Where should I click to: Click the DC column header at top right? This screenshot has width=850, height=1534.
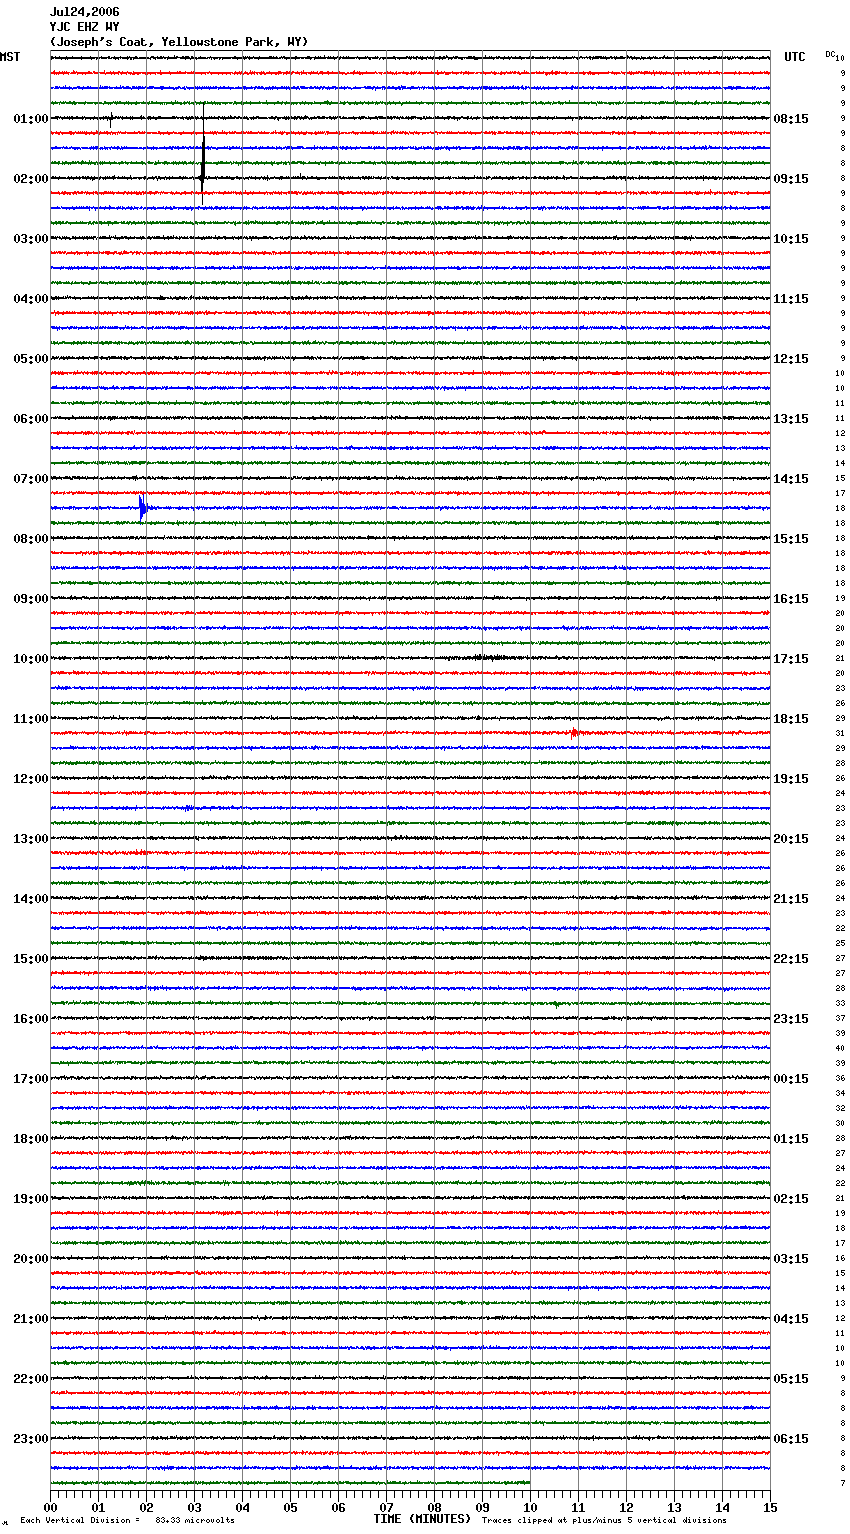[x=830, y=54]
